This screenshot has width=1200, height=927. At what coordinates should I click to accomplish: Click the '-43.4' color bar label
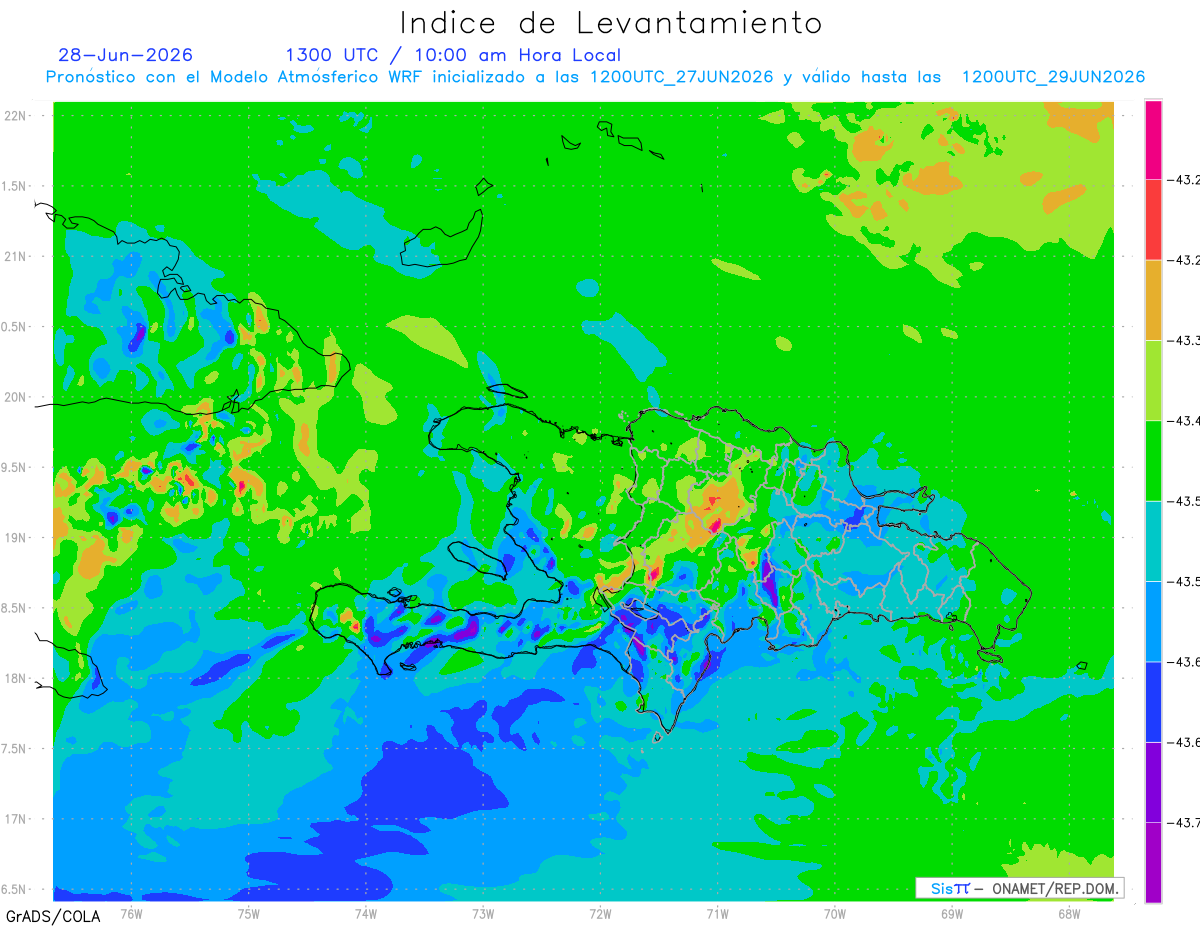pos(1184,421)
